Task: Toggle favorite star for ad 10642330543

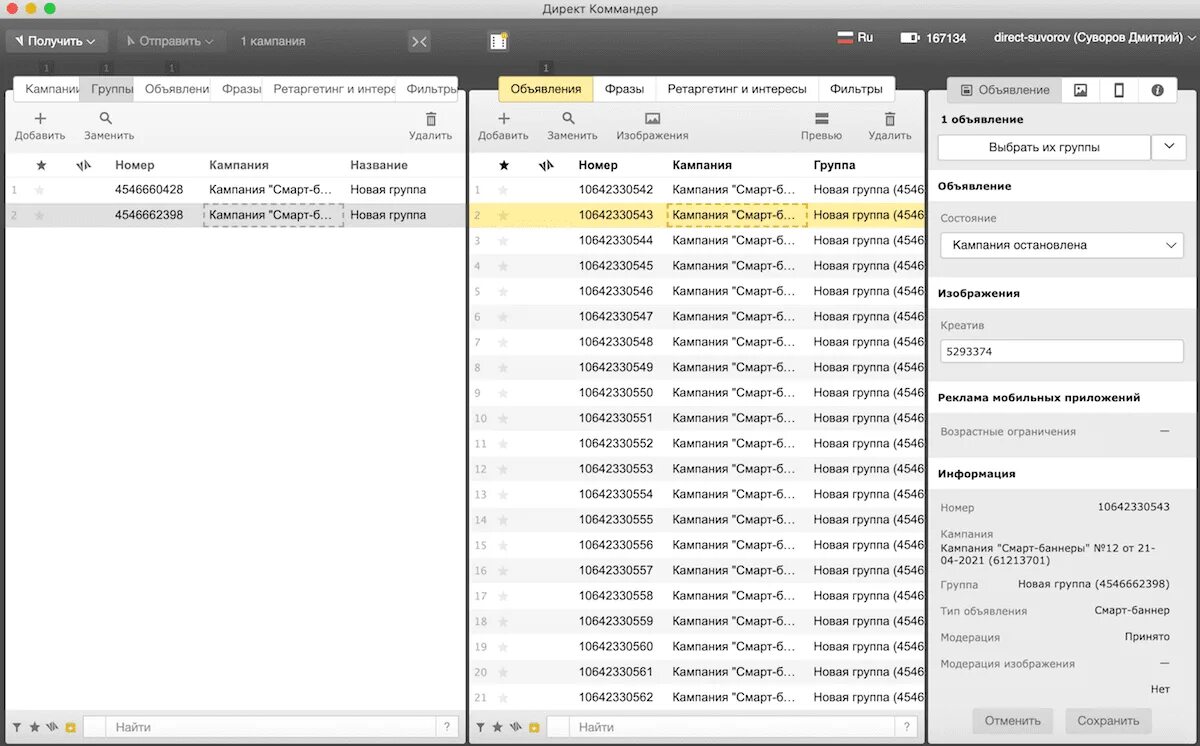Action: pos(503,215)
